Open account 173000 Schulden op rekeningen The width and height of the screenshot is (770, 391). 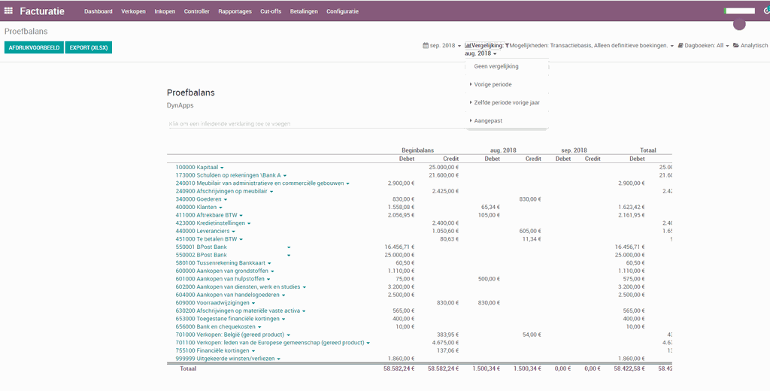click(x=231, y=175)
